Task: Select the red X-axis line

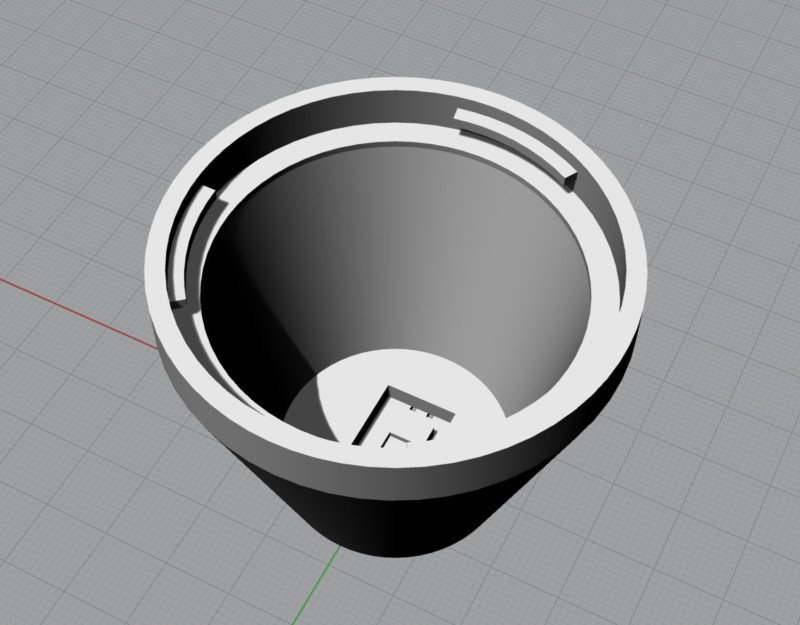Action: pyautogui.click(x=78, y=314)
